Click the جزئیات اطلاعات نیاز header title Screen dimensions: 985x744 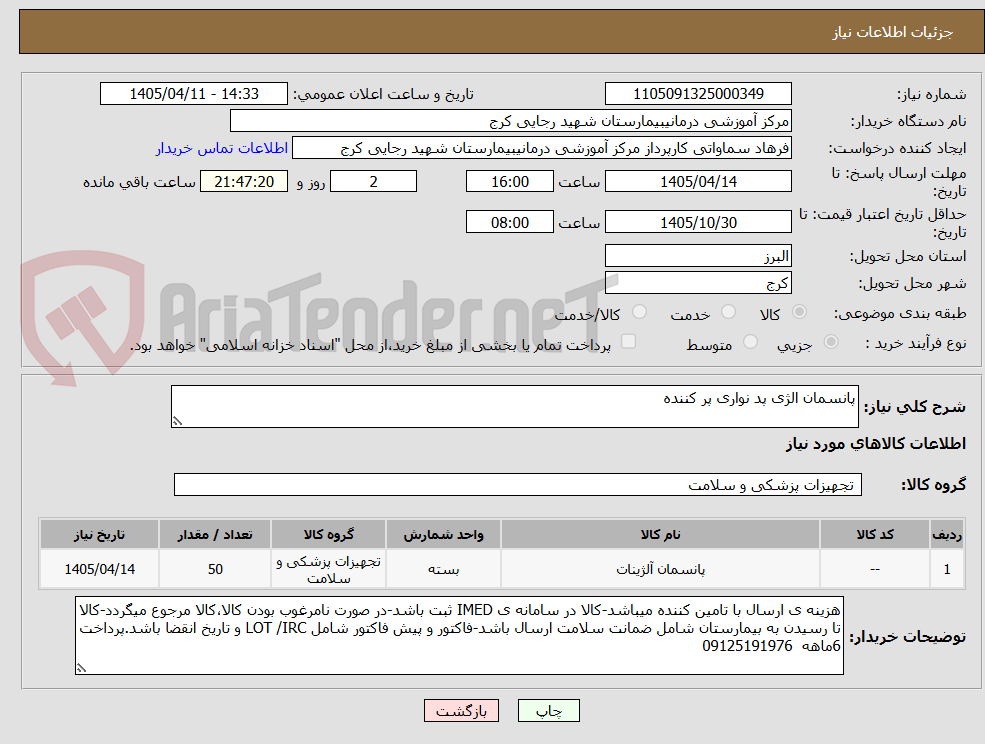coord(893,32)
